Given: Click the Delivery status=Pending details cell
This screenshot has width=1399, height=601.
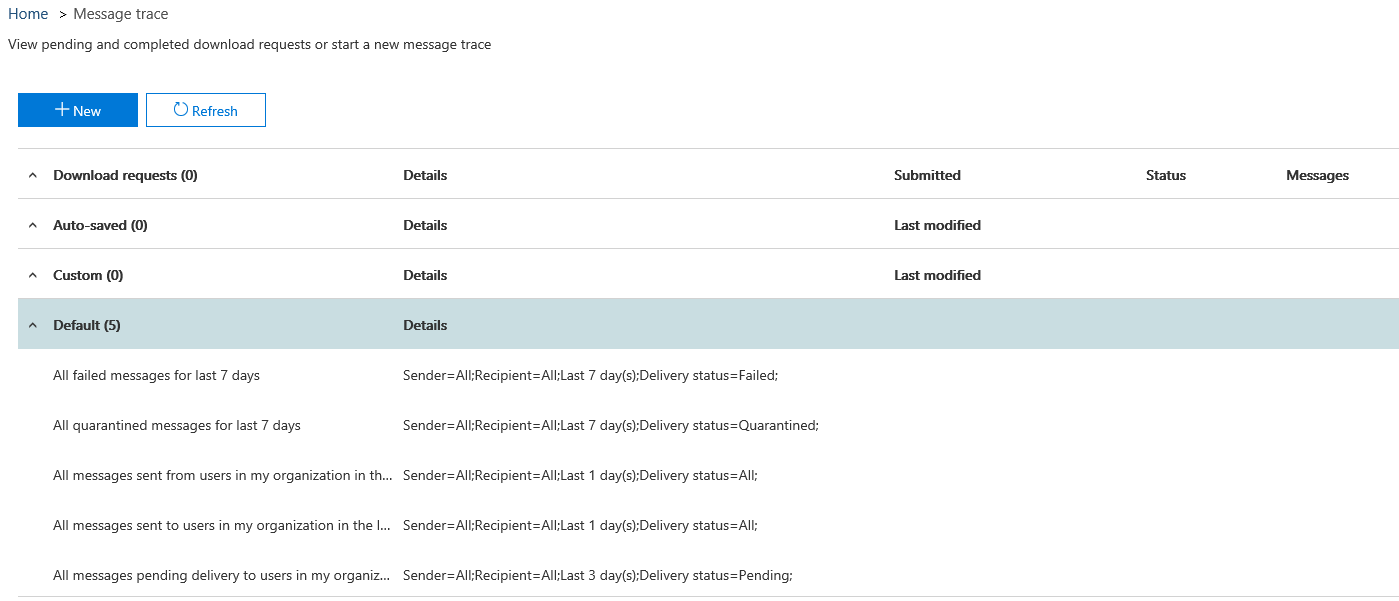Looking at the screenshot, I should (x=598, y=575).
